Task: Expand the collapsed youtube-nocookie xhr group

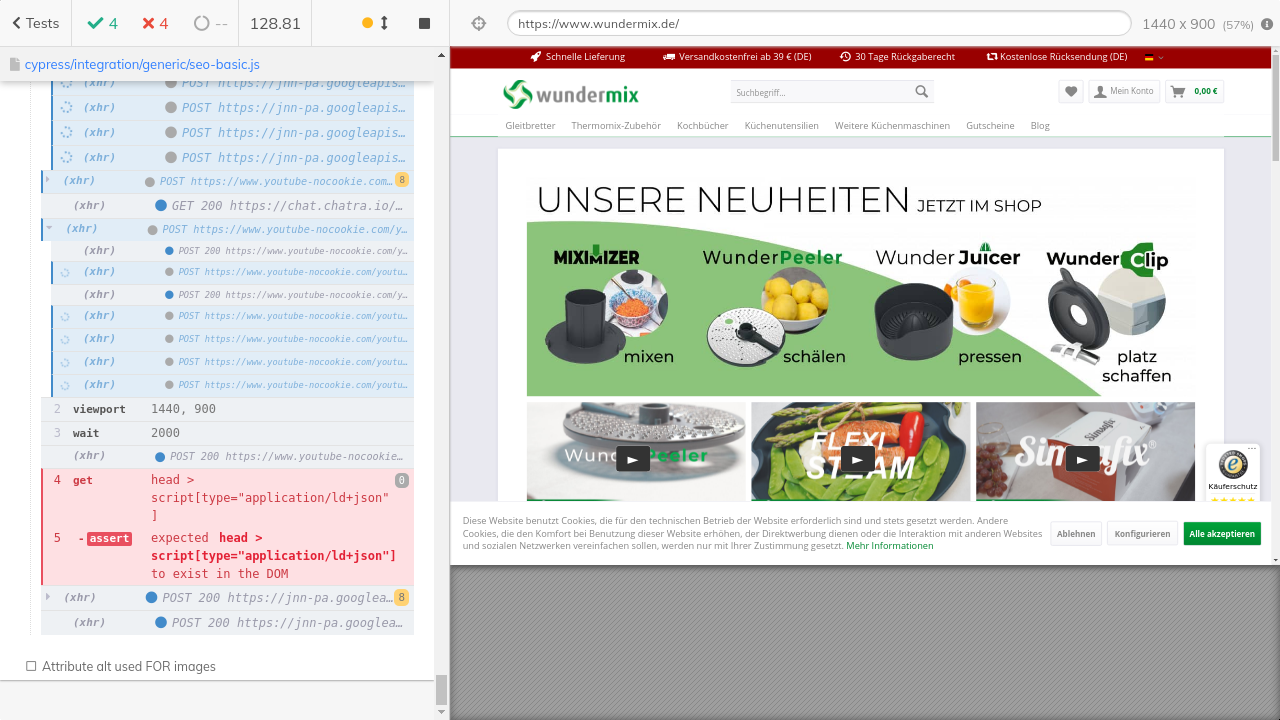Action: 47,180
